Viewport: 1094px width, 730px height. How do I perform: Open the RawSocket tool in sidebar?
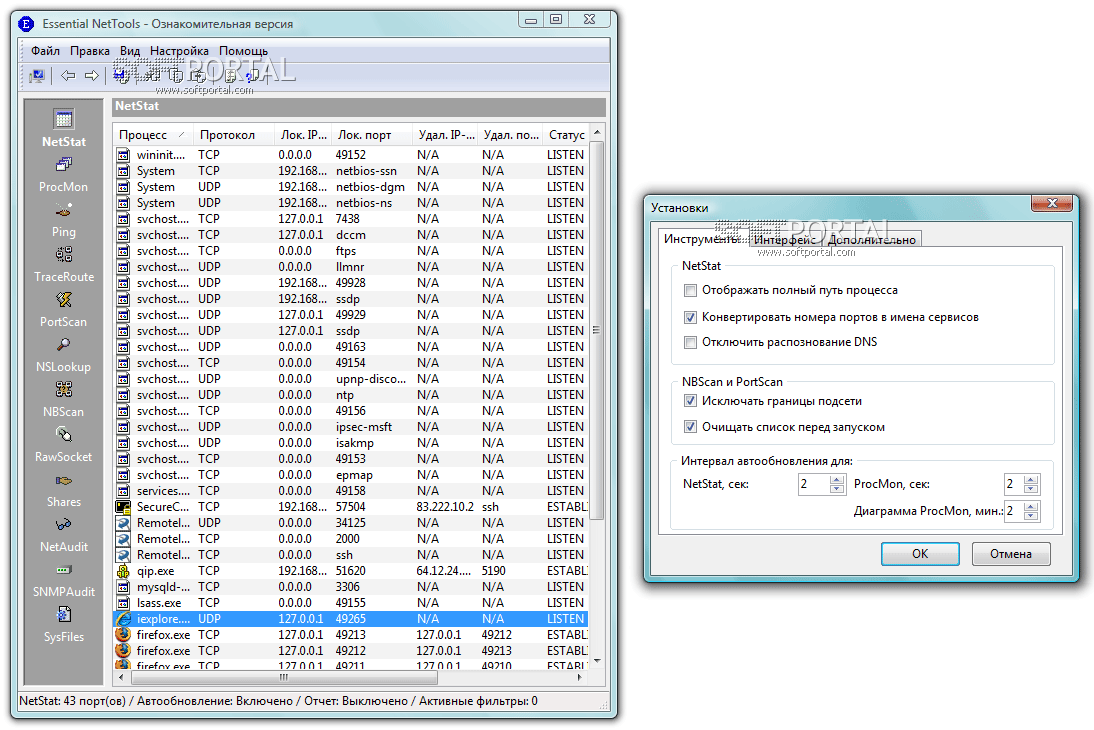(x=63, y=445)
